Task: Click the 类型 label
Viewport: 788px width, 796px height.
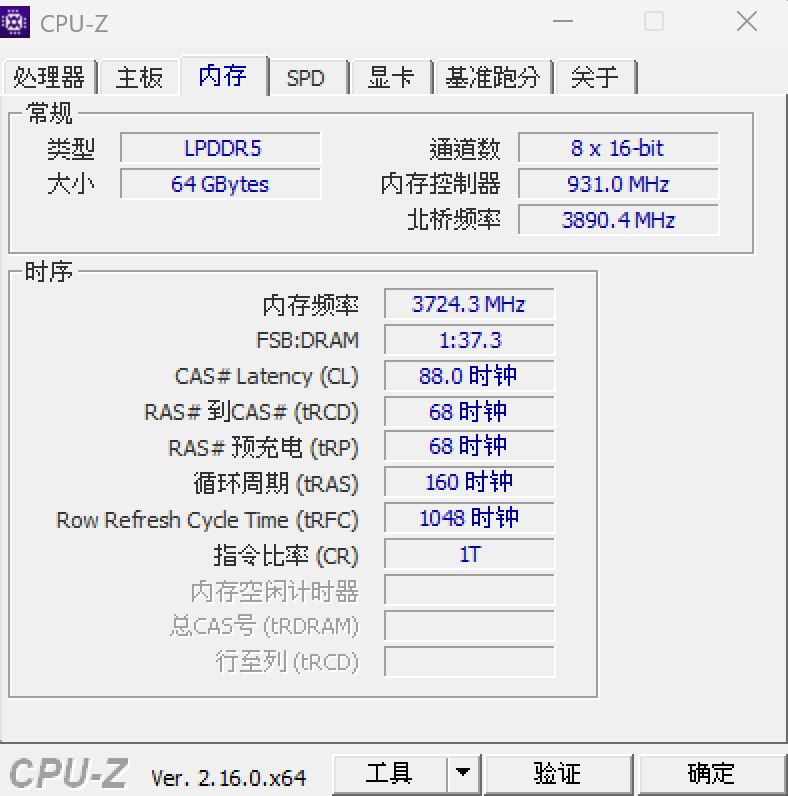Action: pos(71,149)
